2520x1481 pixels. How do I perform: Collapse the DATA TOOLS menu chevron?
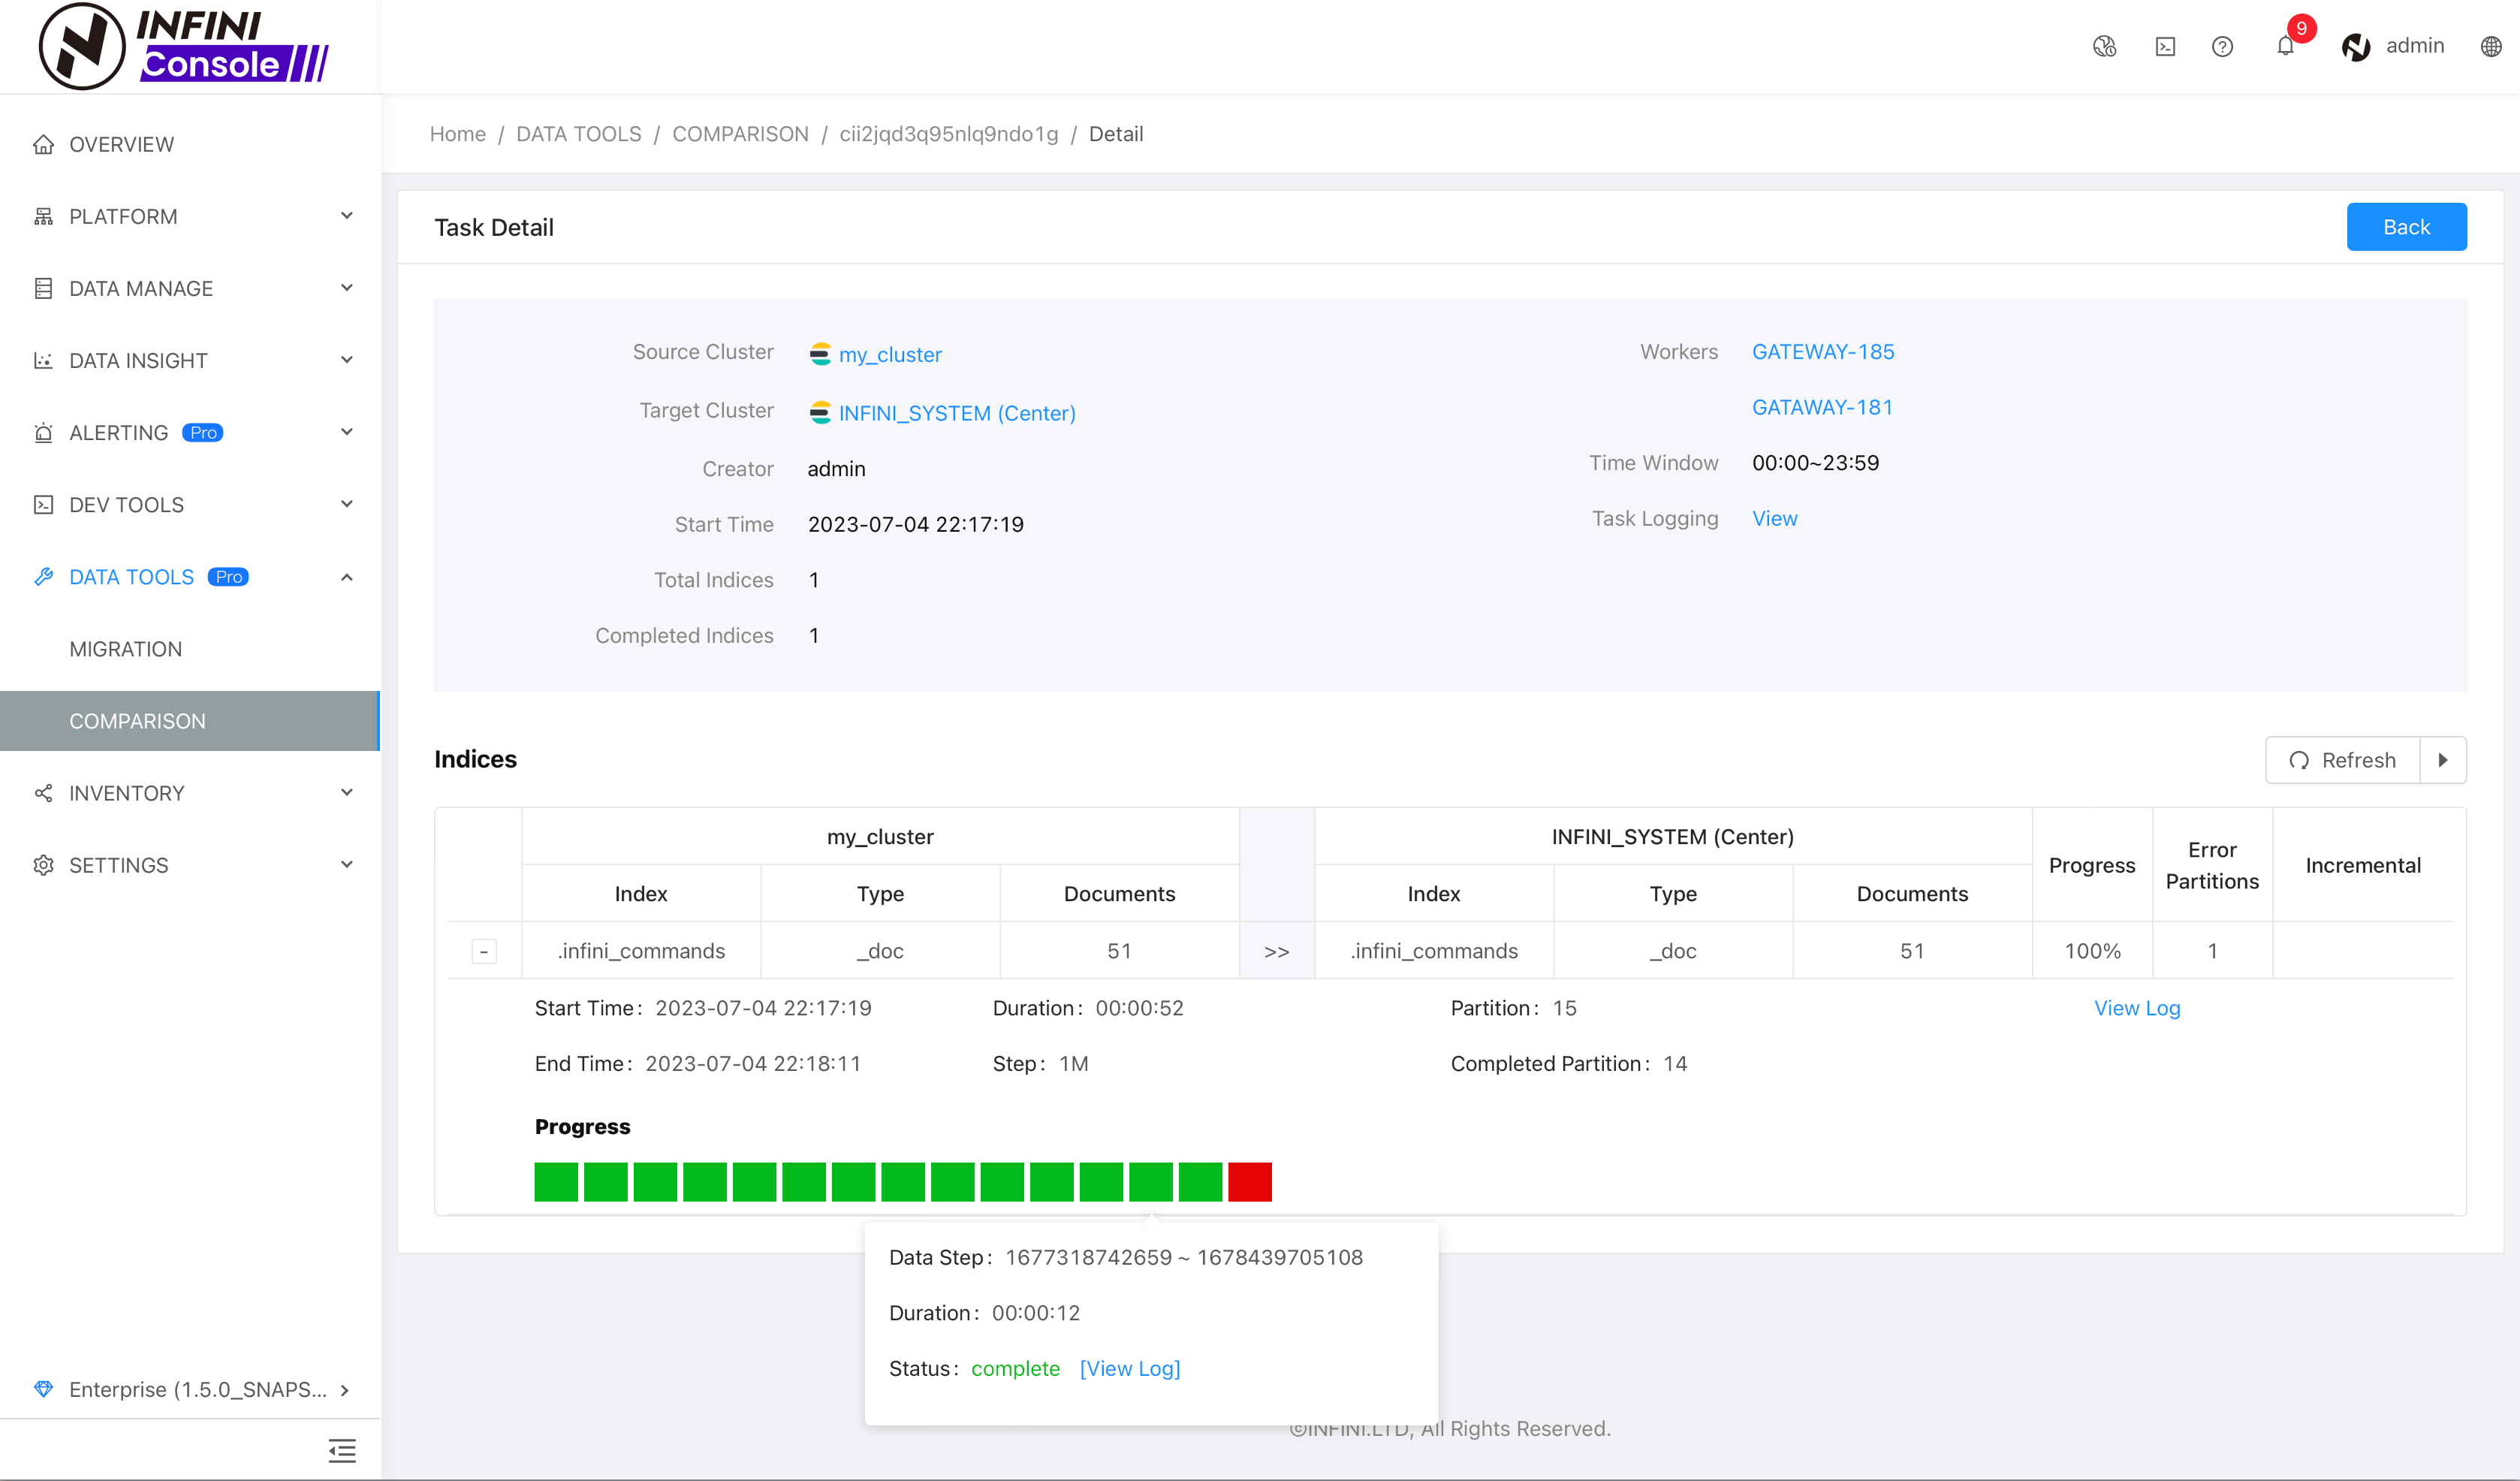click(347, 577)
